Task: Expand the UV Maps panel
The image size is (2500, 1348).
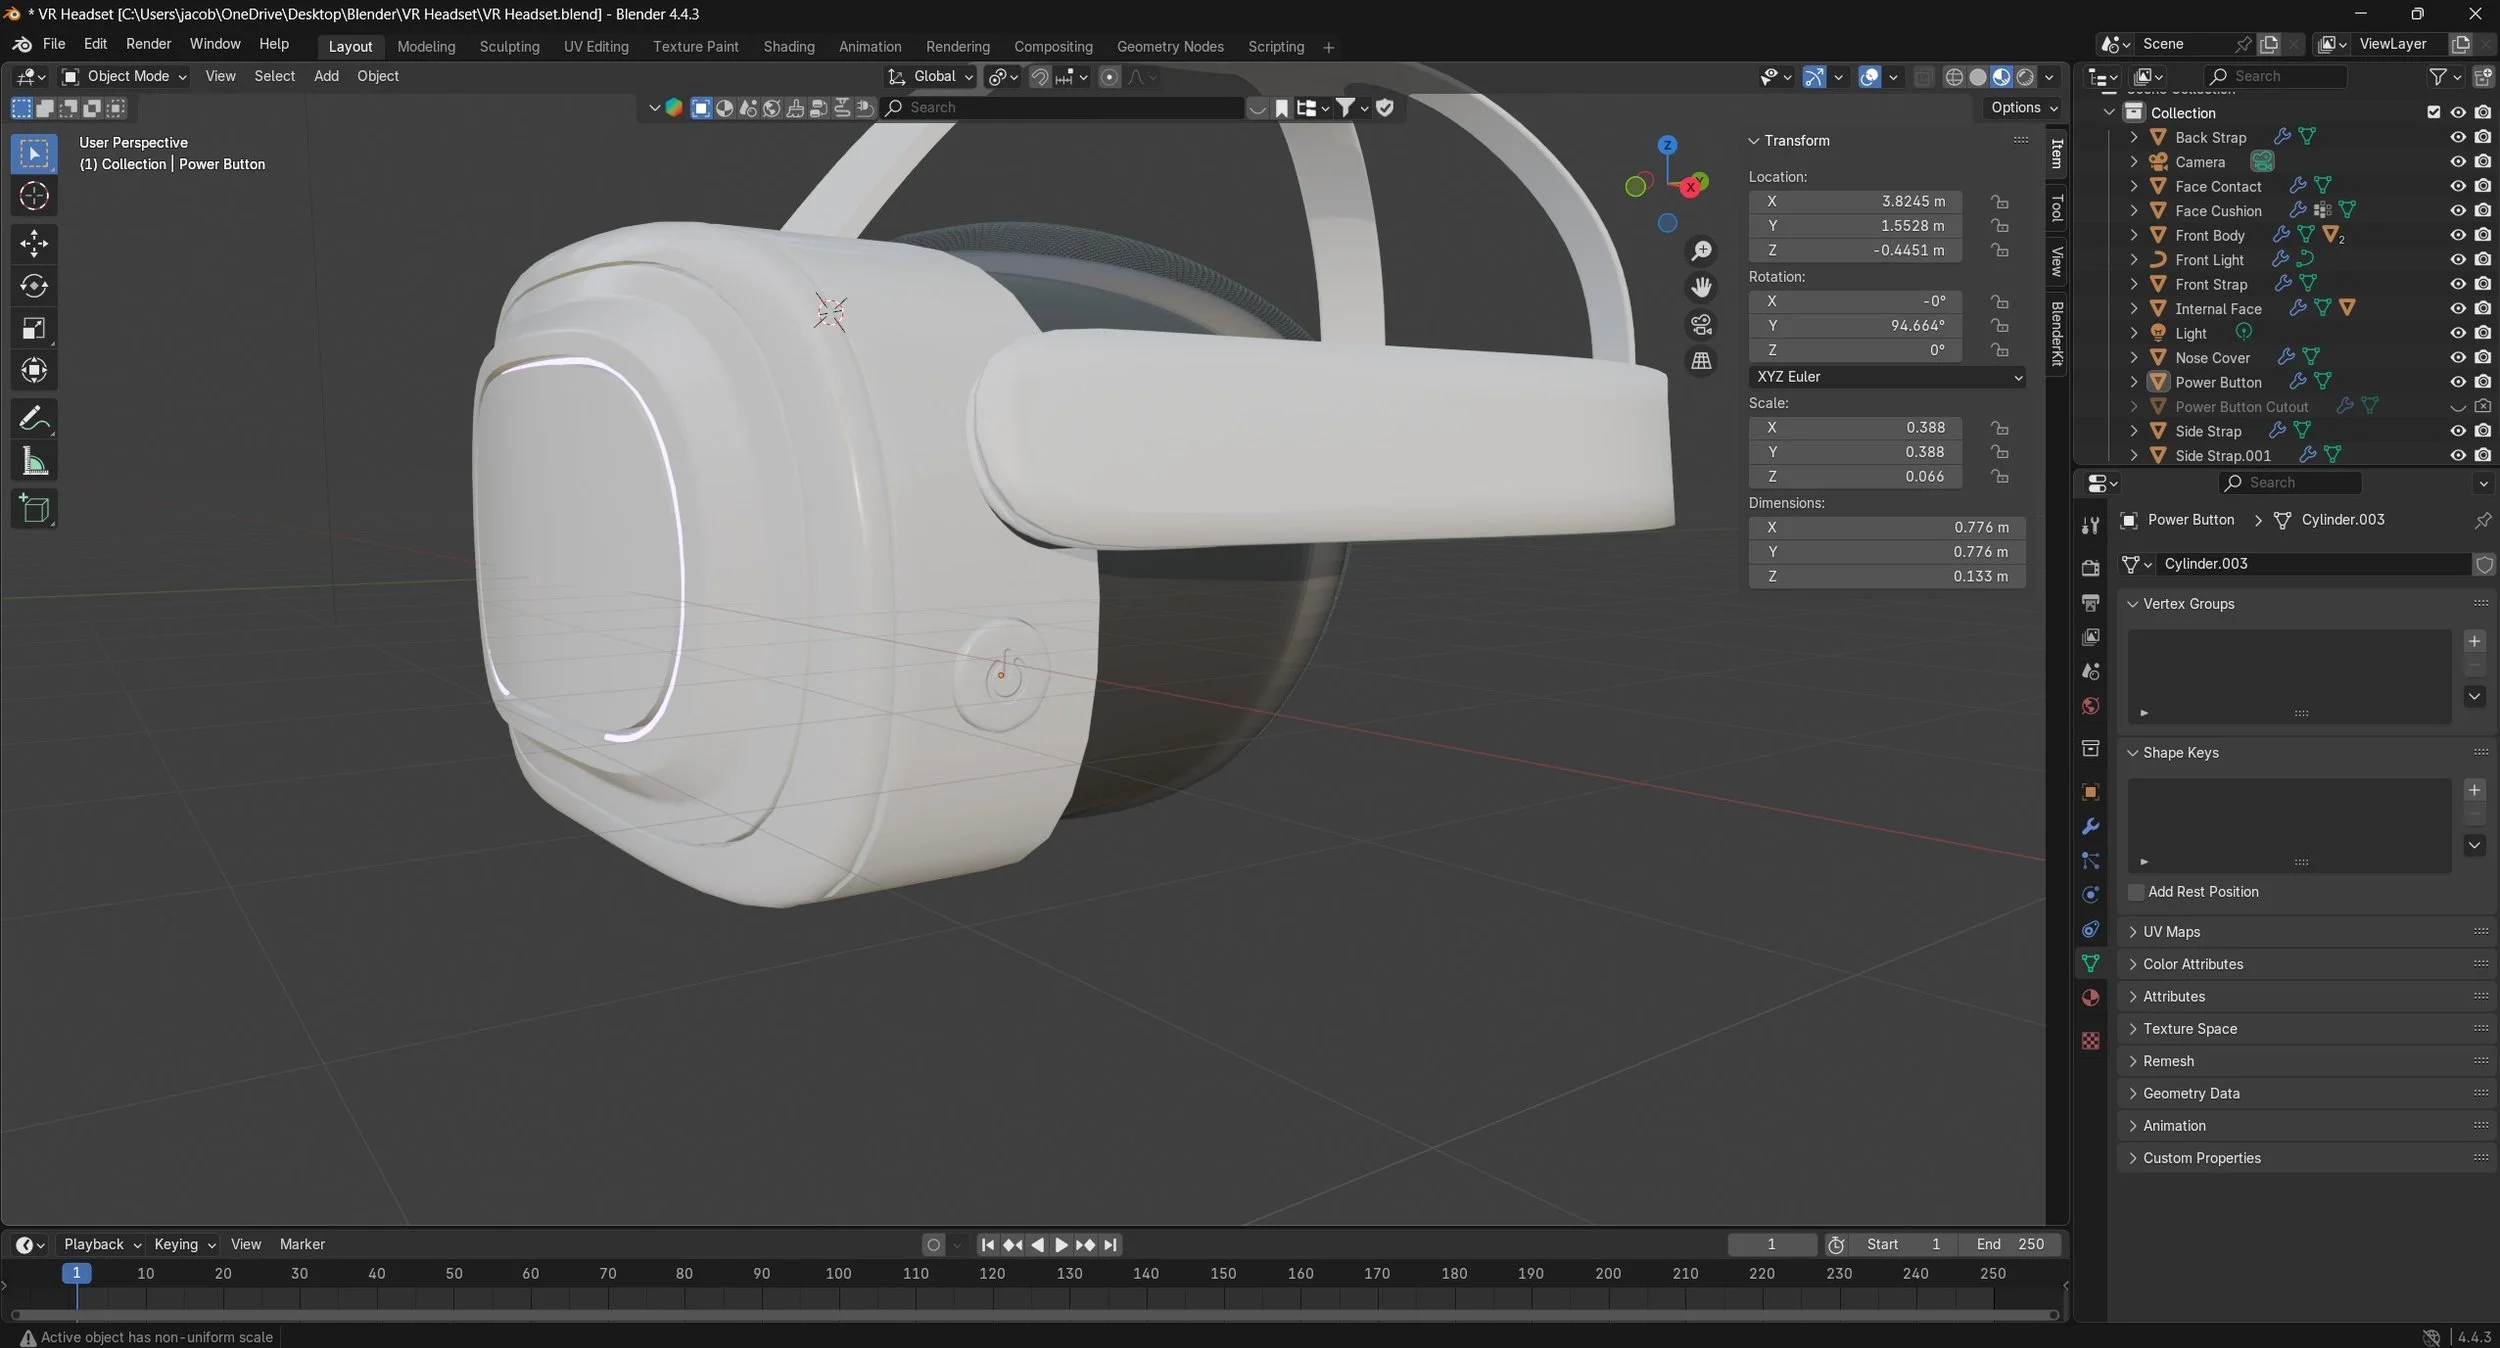Action: coord(2171,931)
